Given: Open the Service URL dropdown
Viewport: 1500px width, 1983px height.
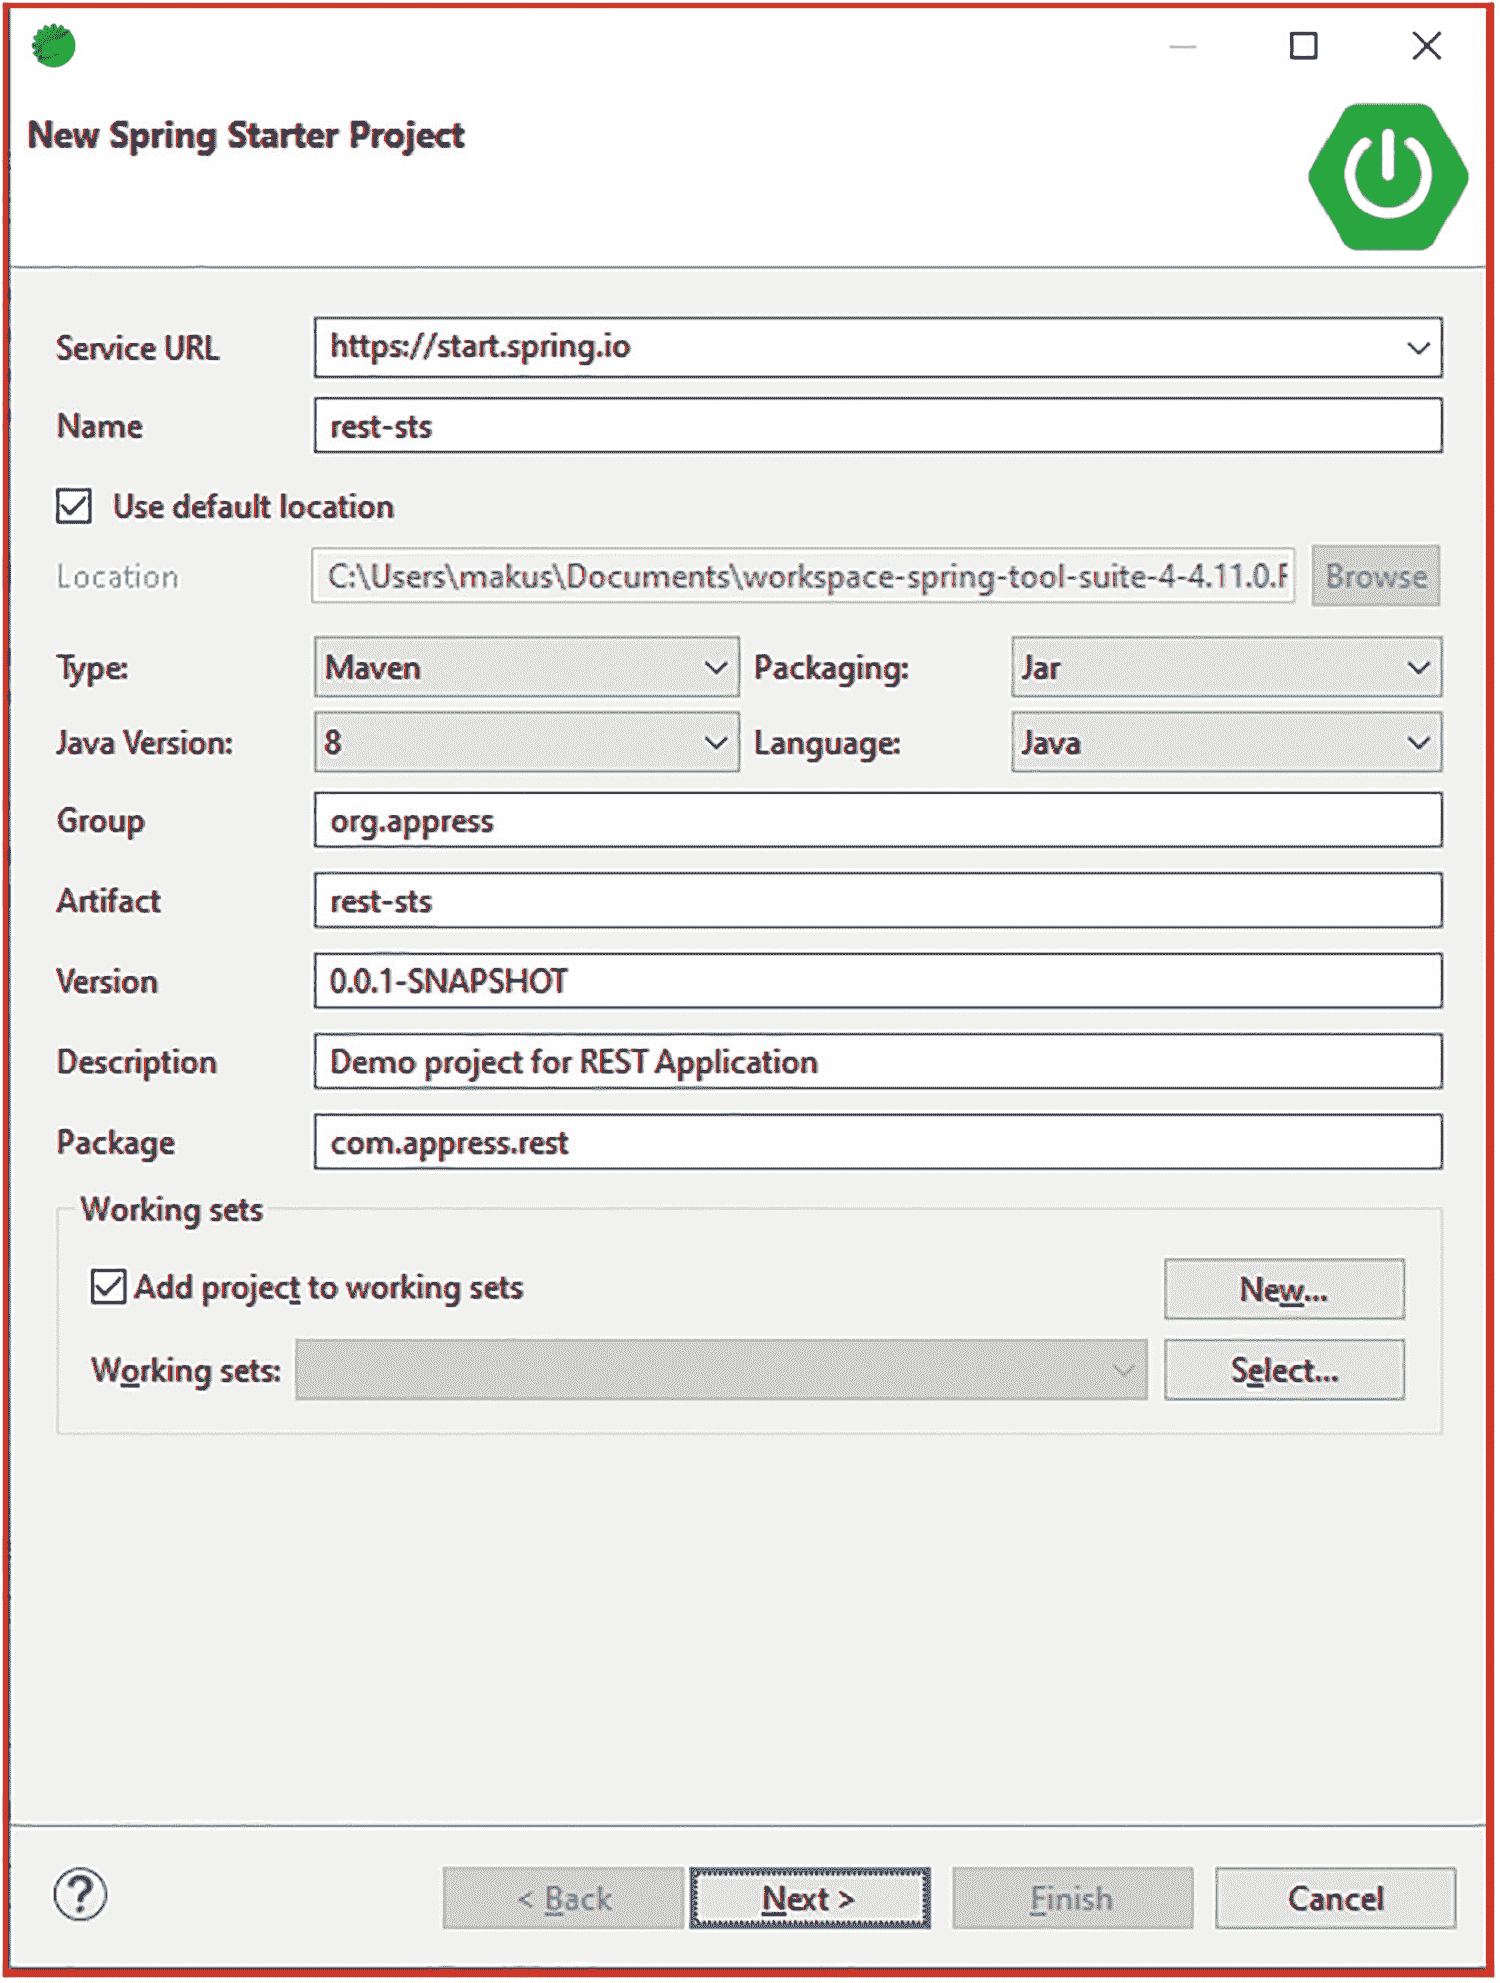Looking at the screenshot, I should [x=1418, y=348].
